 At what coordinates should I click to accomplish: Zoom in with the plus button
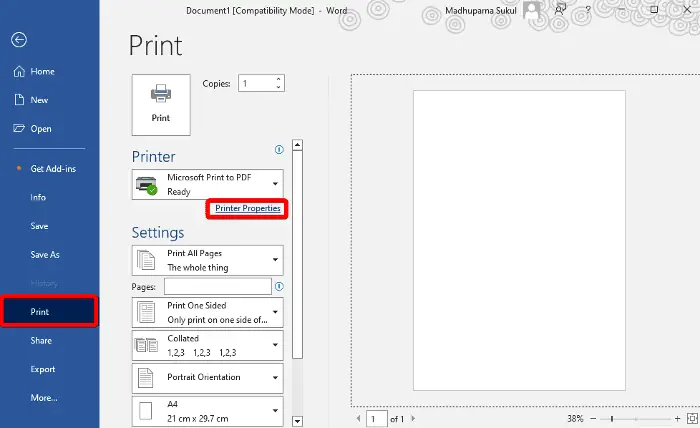[x=677, y=419]
